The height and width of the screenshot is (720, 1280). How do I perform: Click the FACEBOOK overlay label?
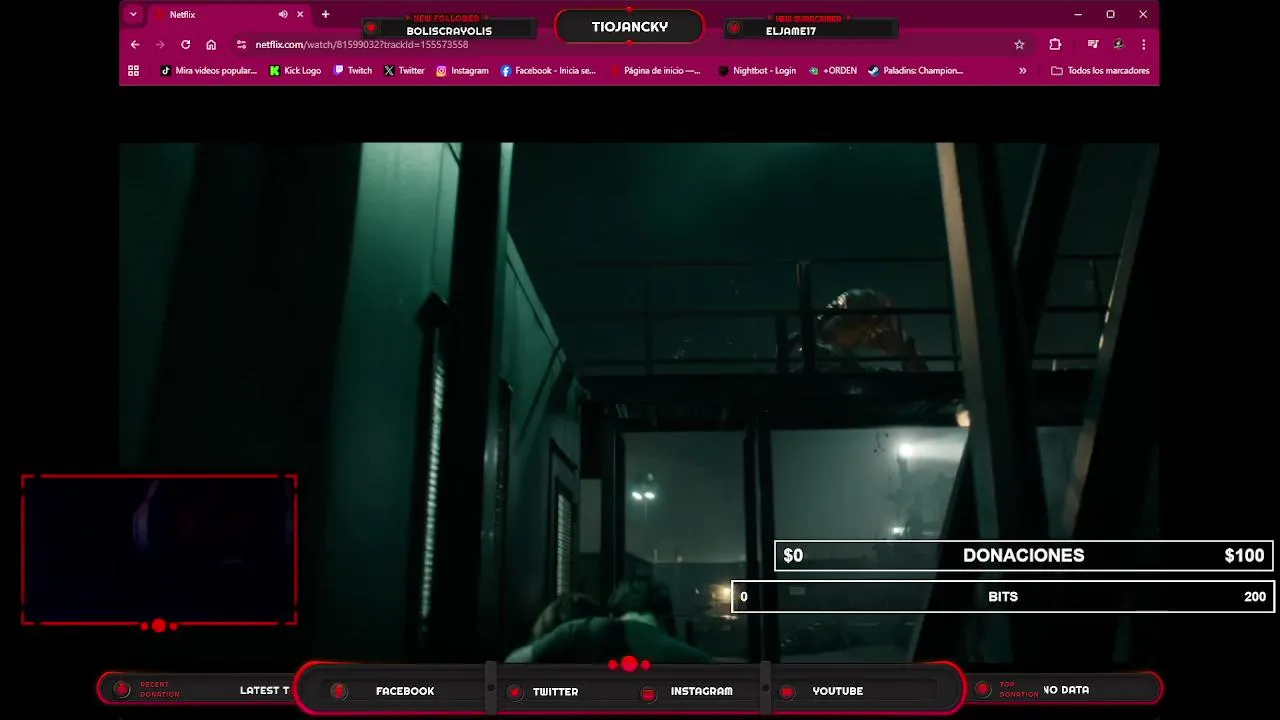405,691
